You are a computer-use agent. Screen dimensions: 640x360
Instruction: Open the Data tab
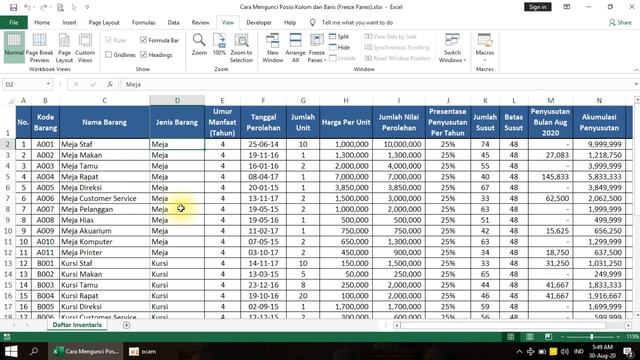(x=173, y=22)
